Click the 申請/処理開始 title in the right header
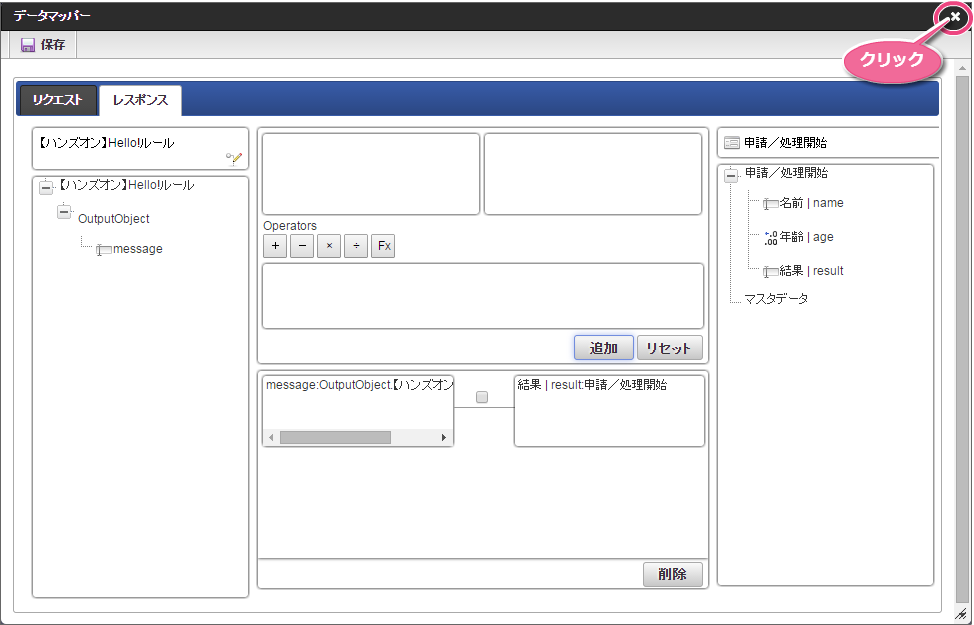The height and width of the screenshot is (625, 974). (785, 143)
